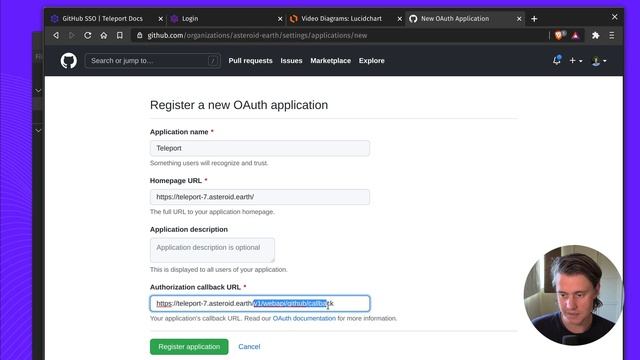
Task: Click the GitHub octocat logo
Action: pos(69,61)
